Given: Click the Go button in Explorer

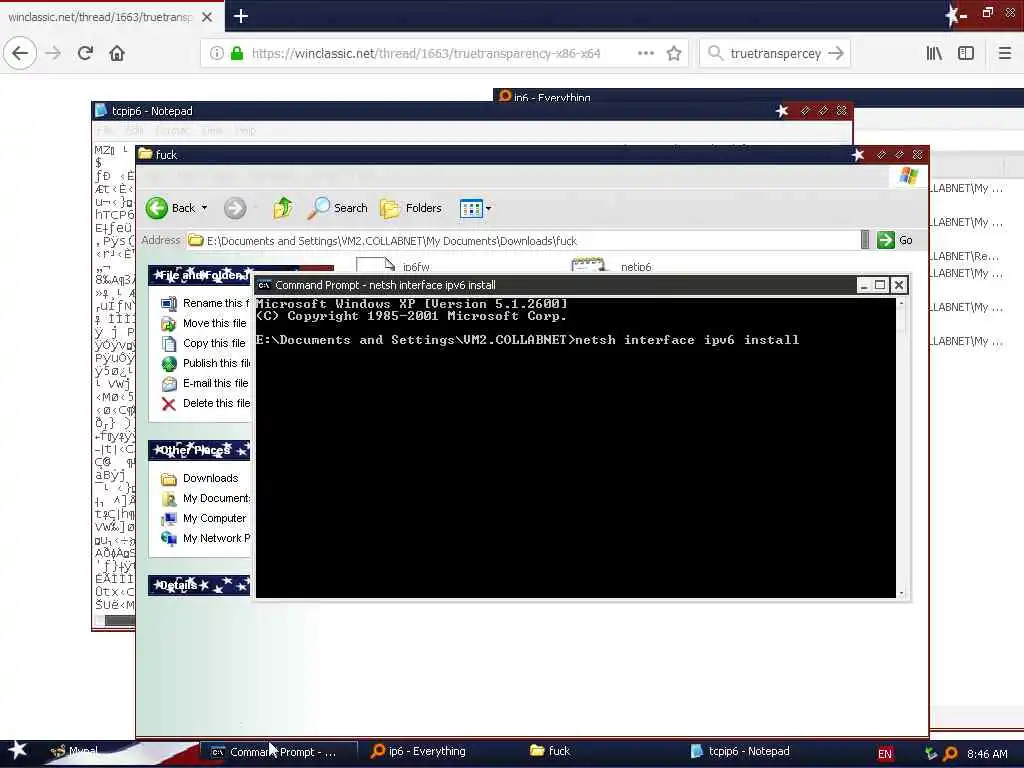Looking at the screenshot, I should [x=895, y=240].
